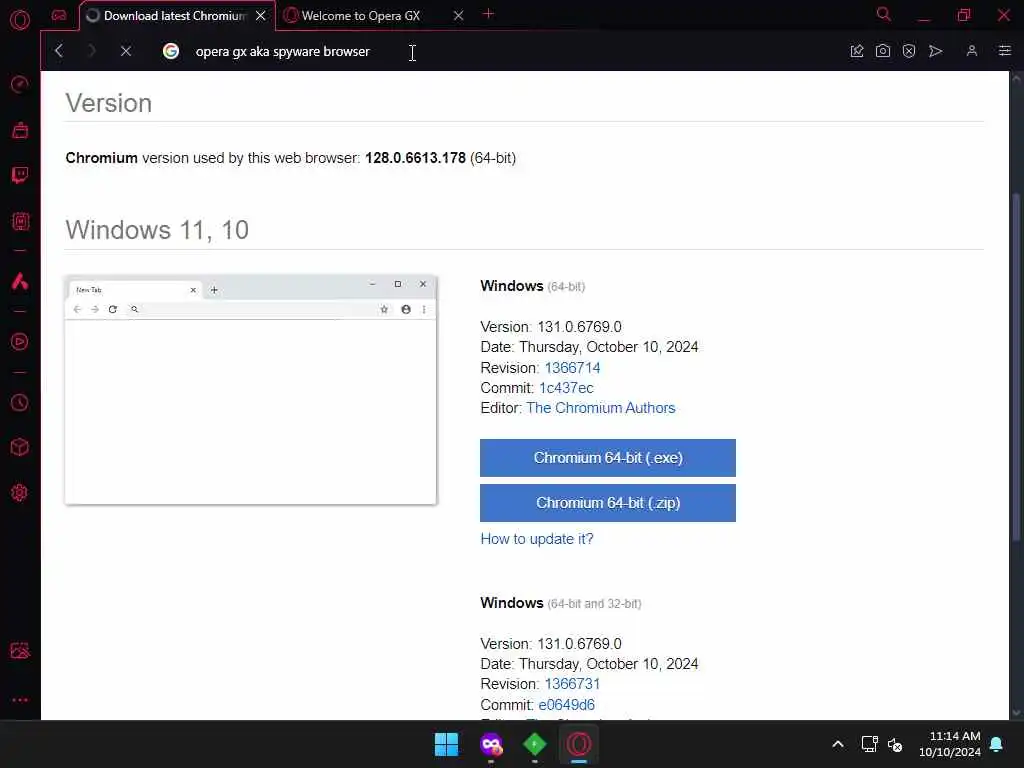Click the Opera GX taskbar icon
Viewport: 1024px width, 768px height.
click(579, 744)
